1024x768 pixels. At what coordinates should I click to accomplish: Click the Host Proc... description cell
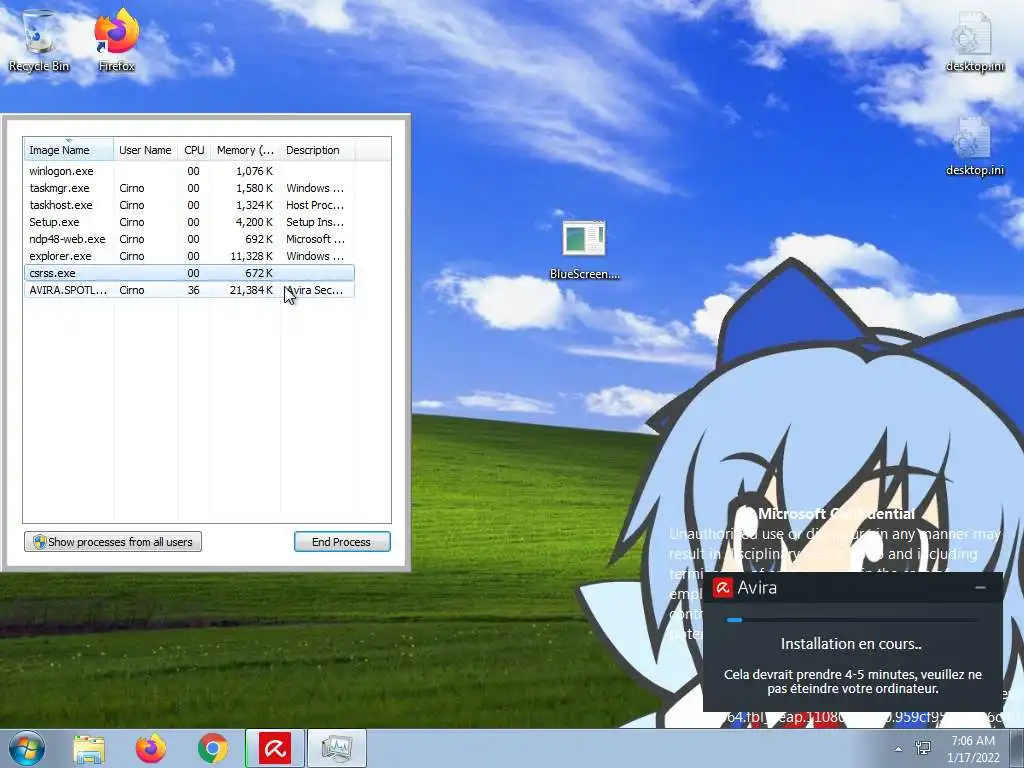315,205
